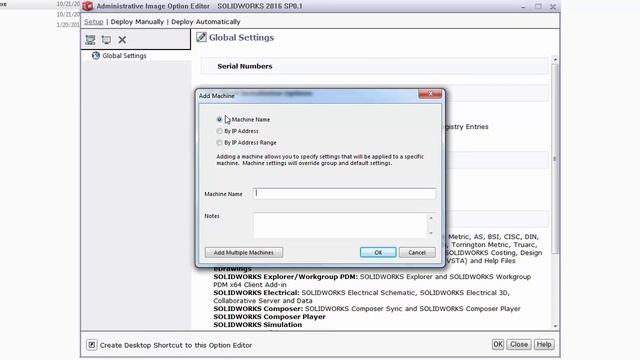
Task: Click the Add Machine icon in toolbar
Action: (x=106, y=40)
